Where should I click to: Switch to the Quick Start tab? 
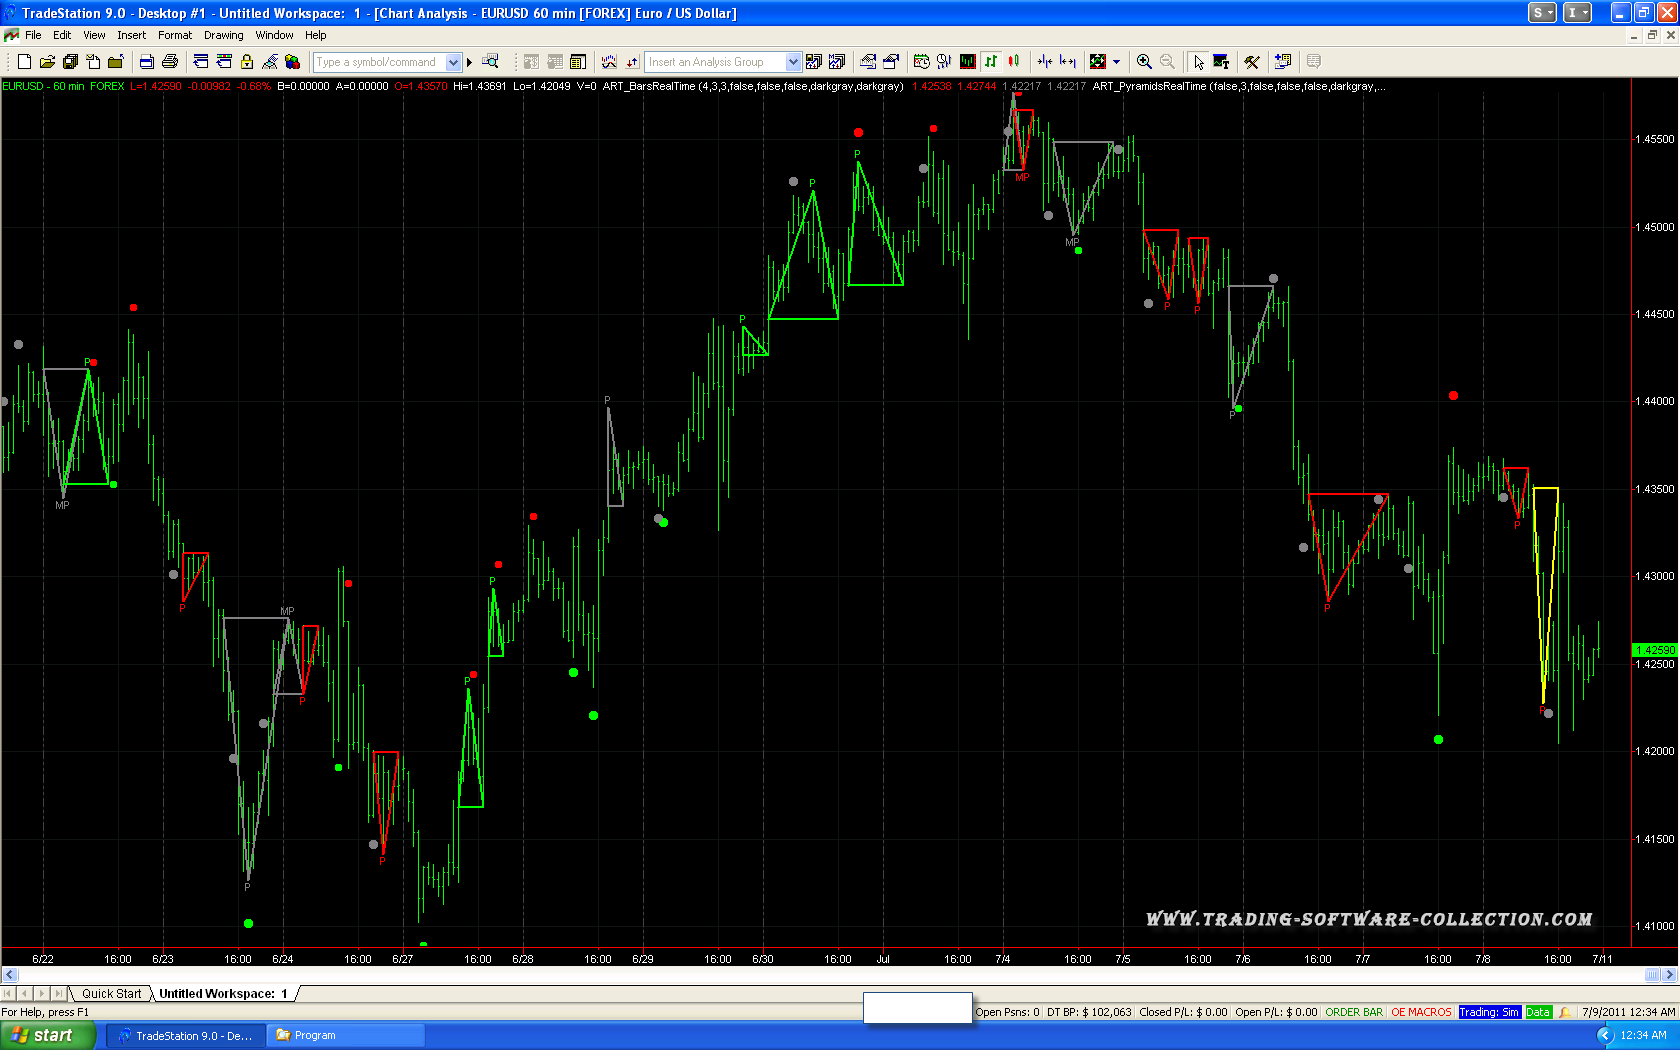pyautogui.click(x=111, y=993)
